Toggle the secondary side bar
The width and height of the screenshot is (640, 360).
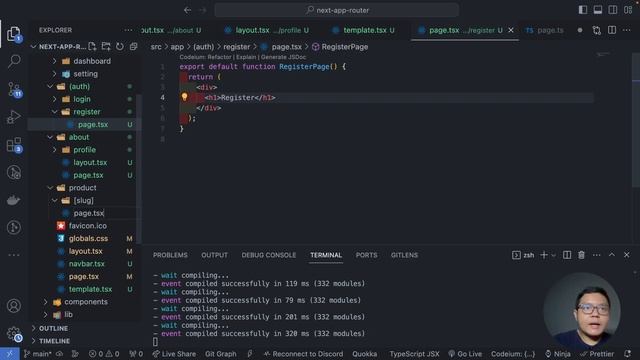(x=613, y=10)
